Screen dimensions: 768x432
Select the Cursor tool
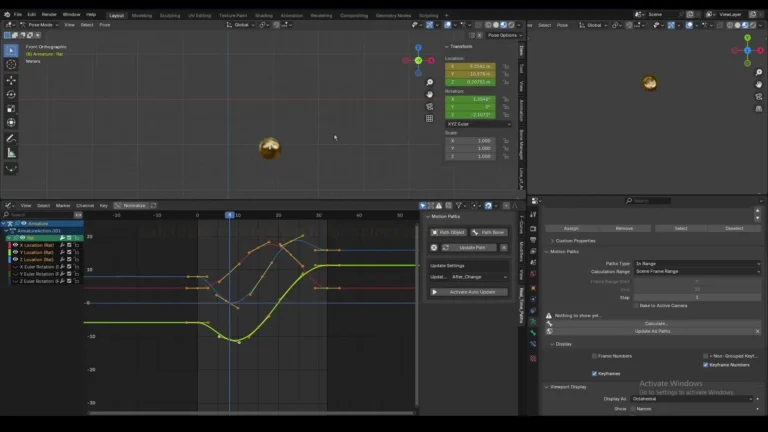(x=11, y=65)
